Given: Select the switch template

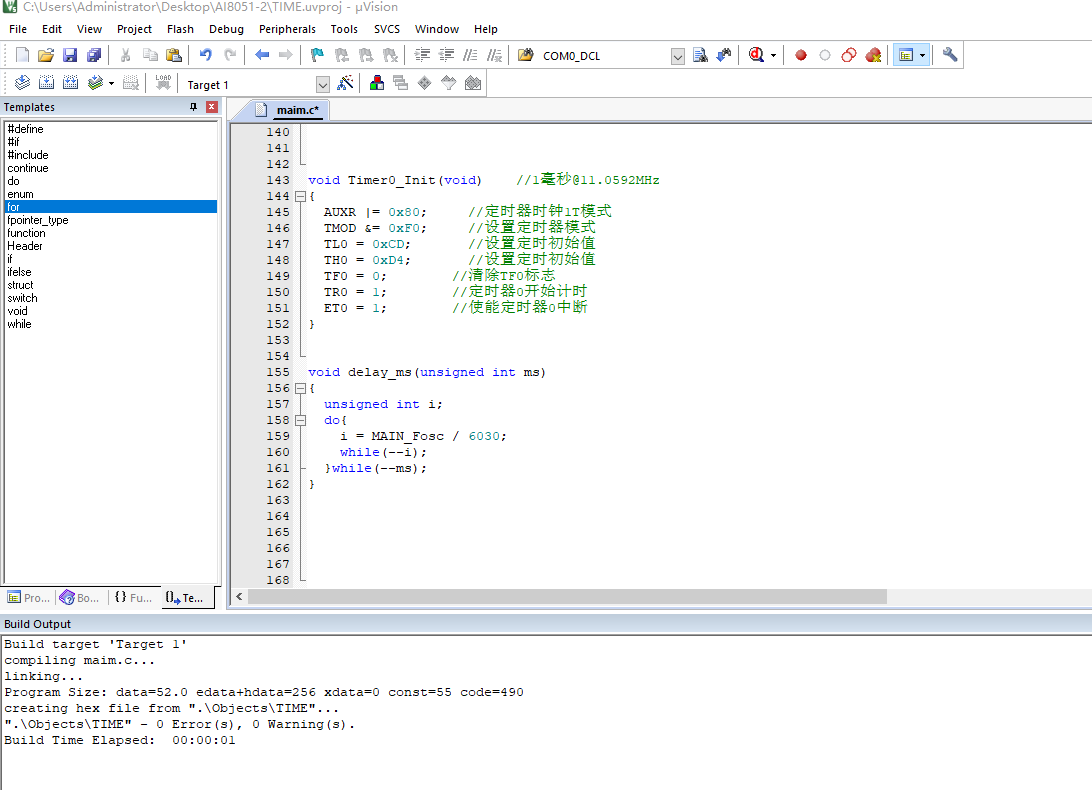Looking at the screenshot, I should [22, 298].
